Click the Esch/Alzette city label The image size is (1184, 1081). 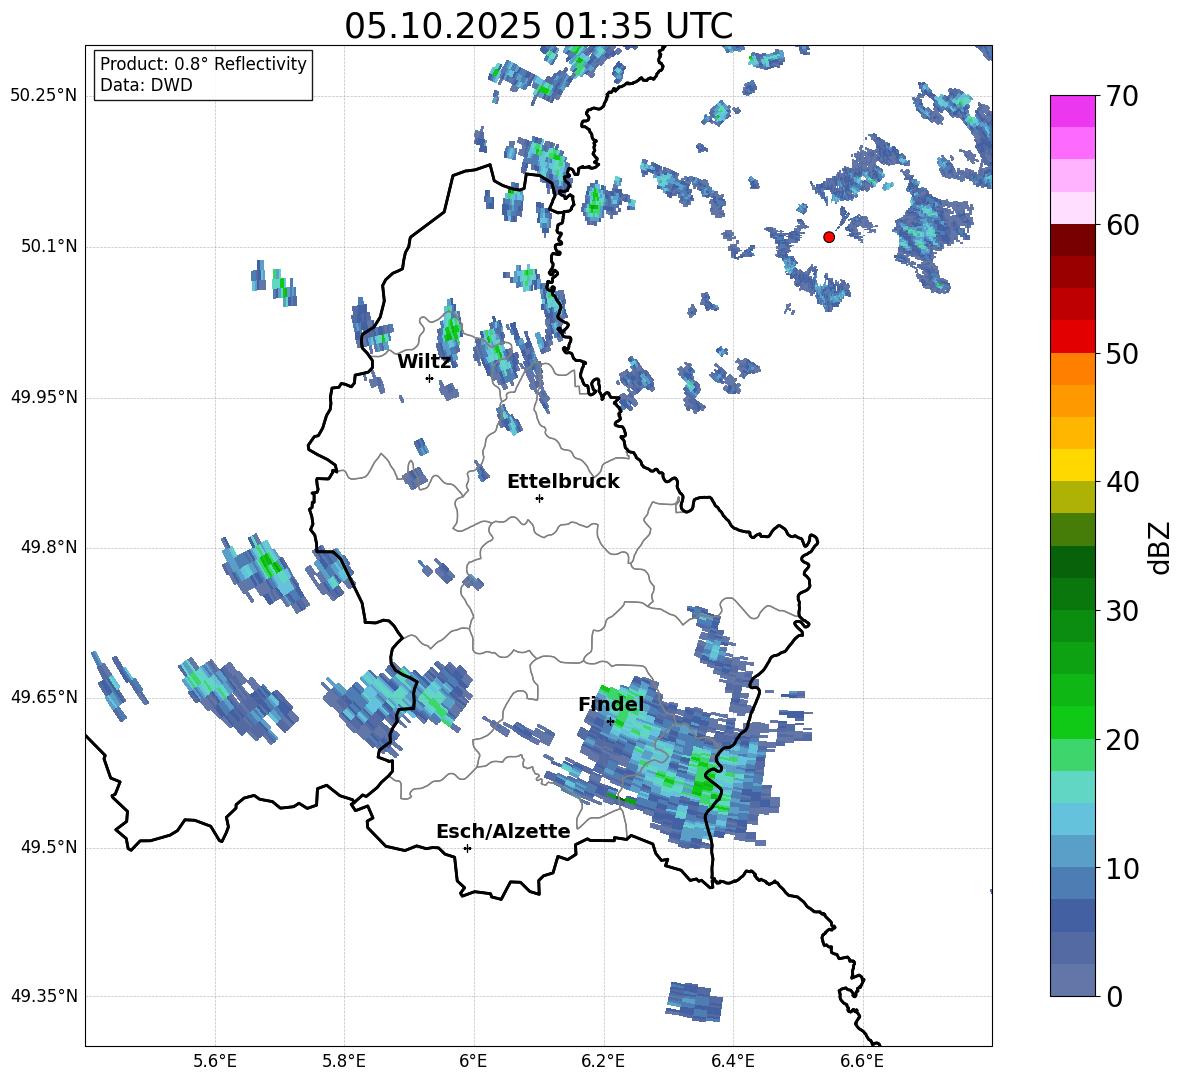click(503, 832)
